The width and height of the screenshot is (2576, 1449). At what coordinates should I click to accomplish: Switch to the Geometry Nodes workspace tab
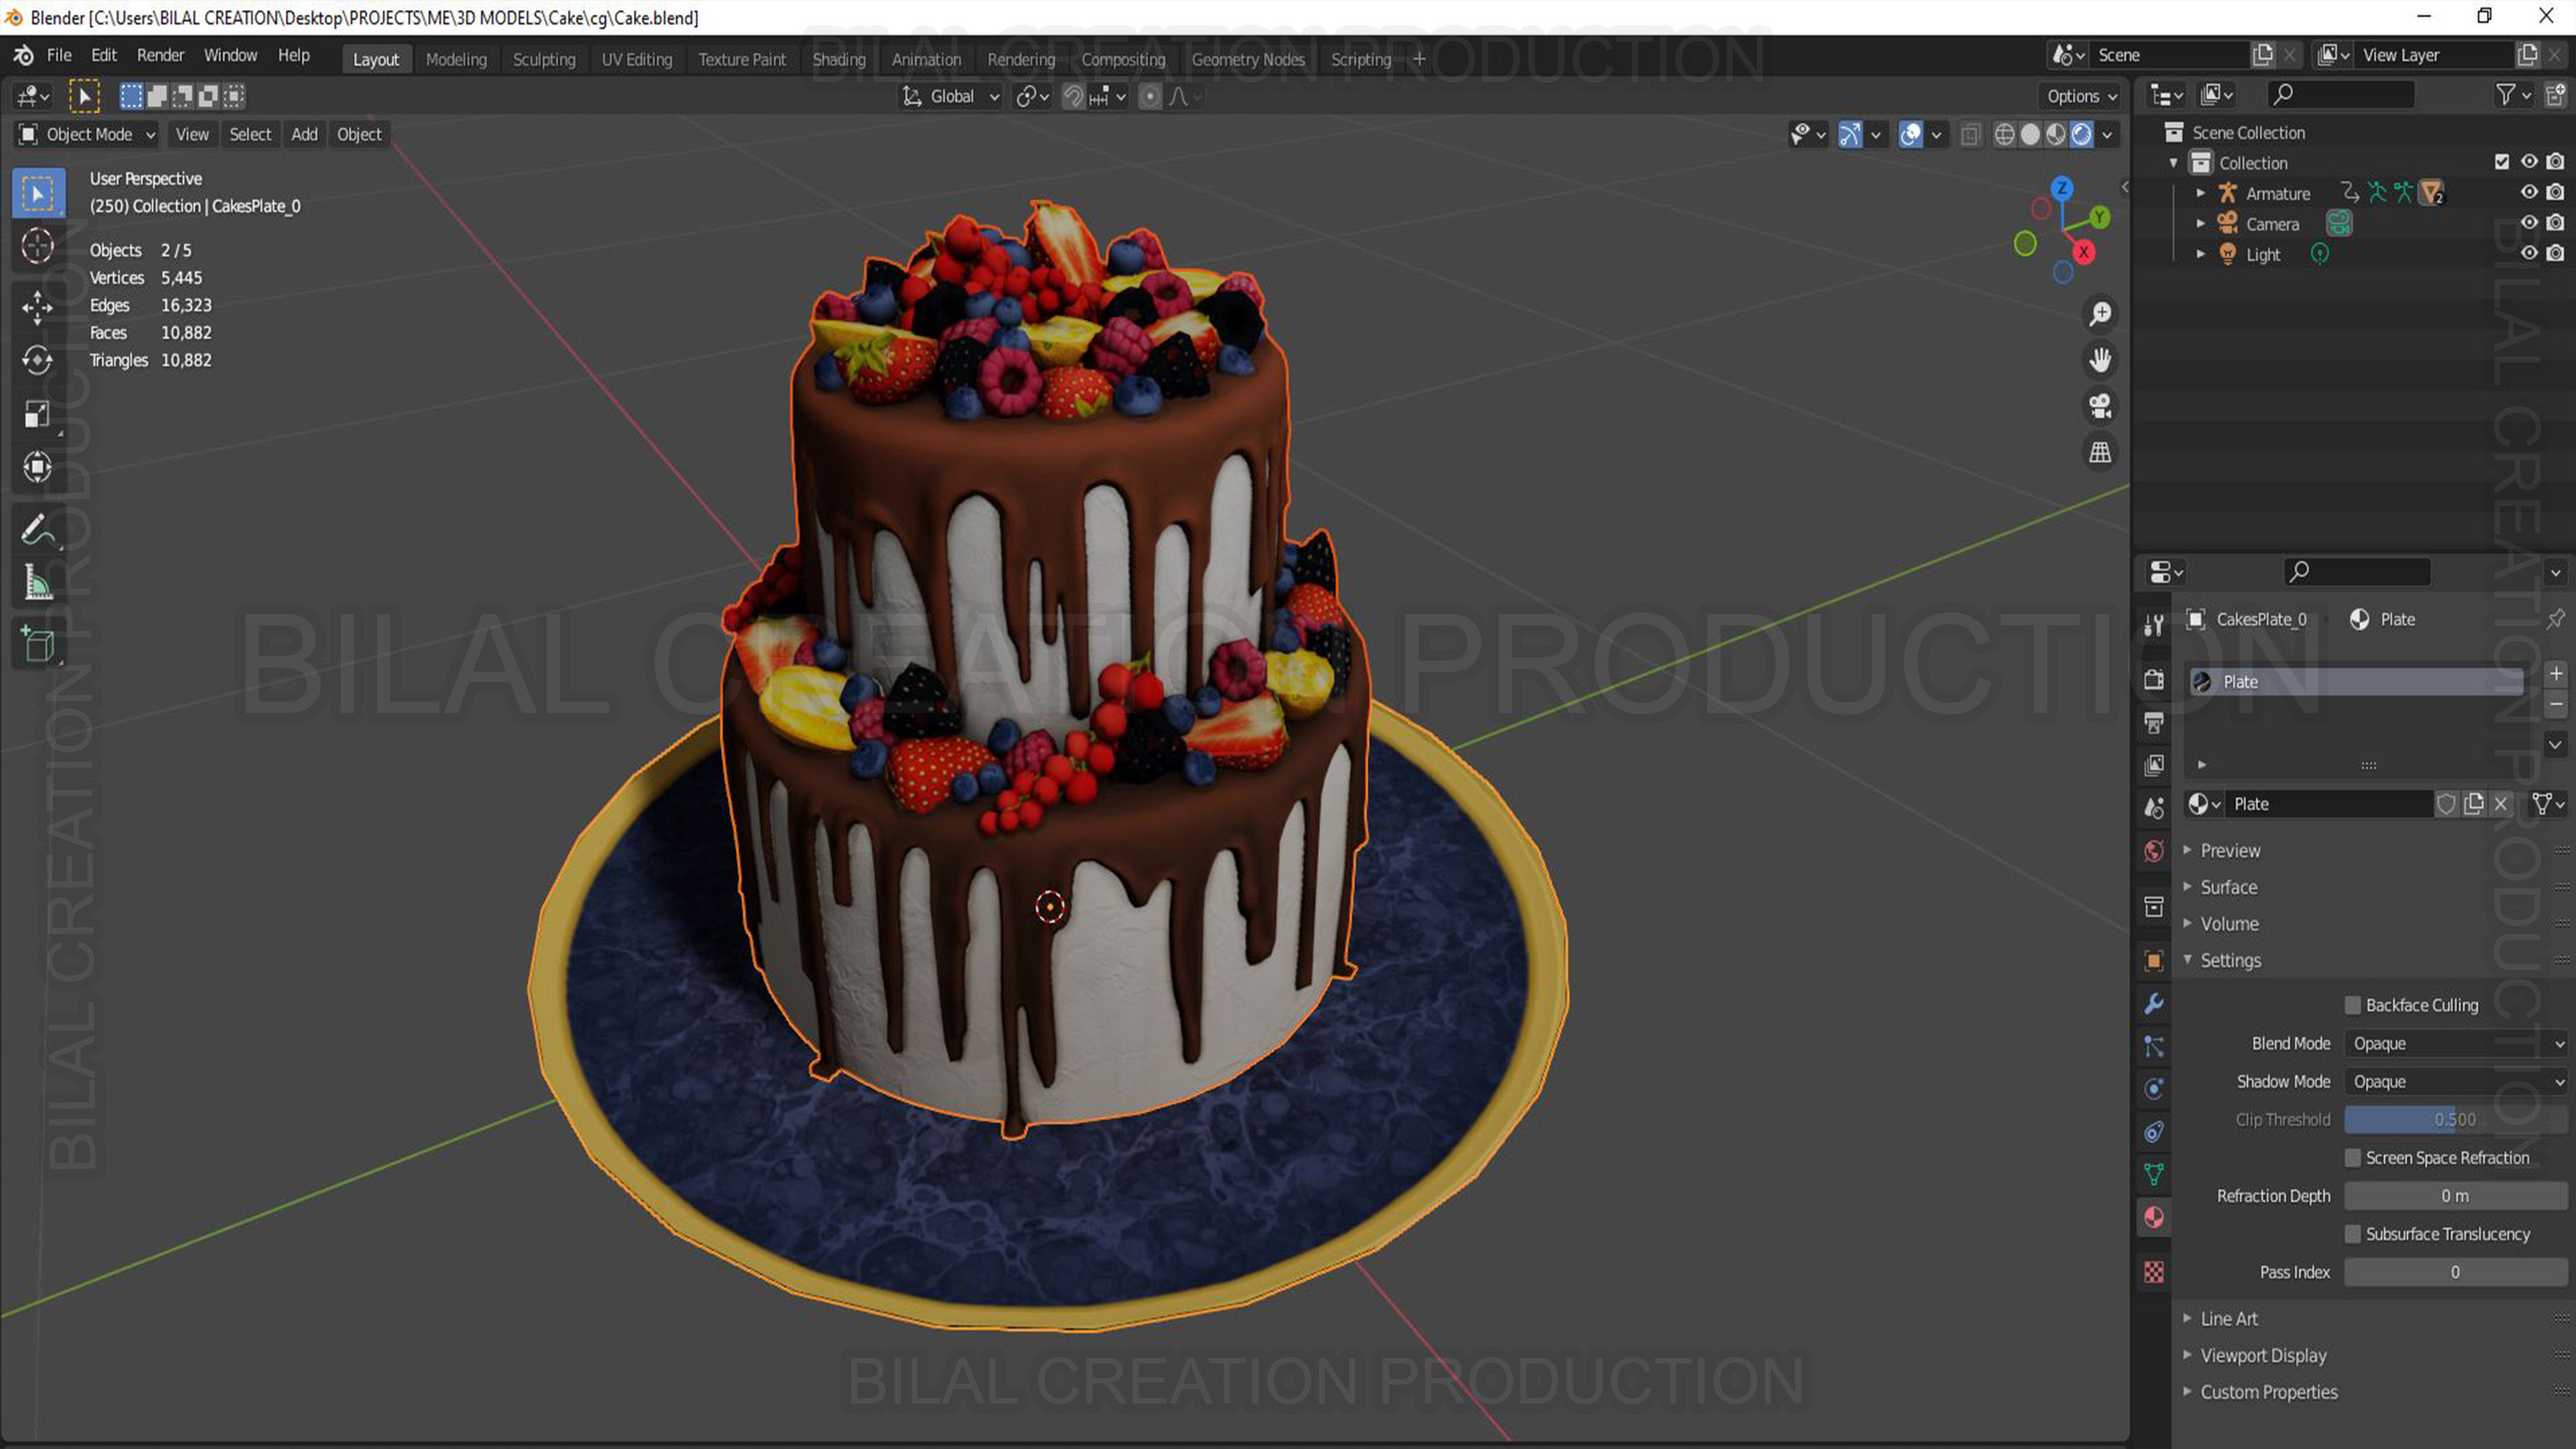[x=1248, y=59]
